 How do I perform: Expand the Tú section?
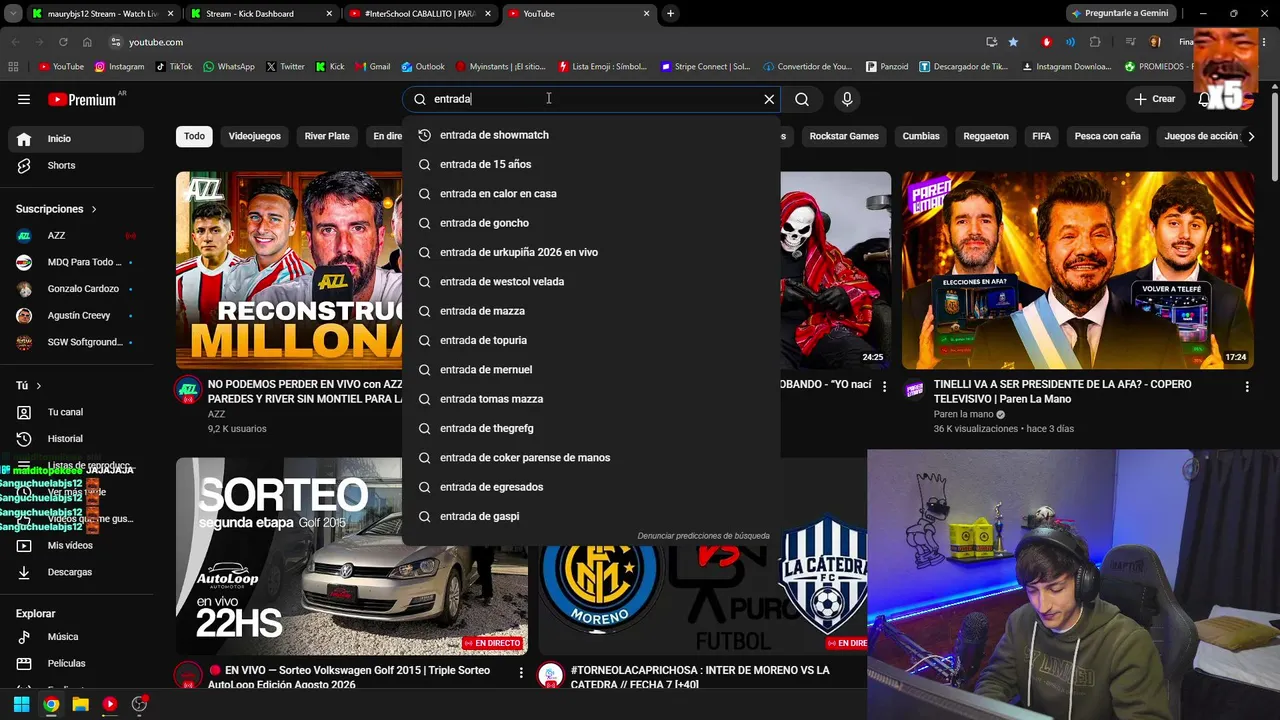point(29,386)
